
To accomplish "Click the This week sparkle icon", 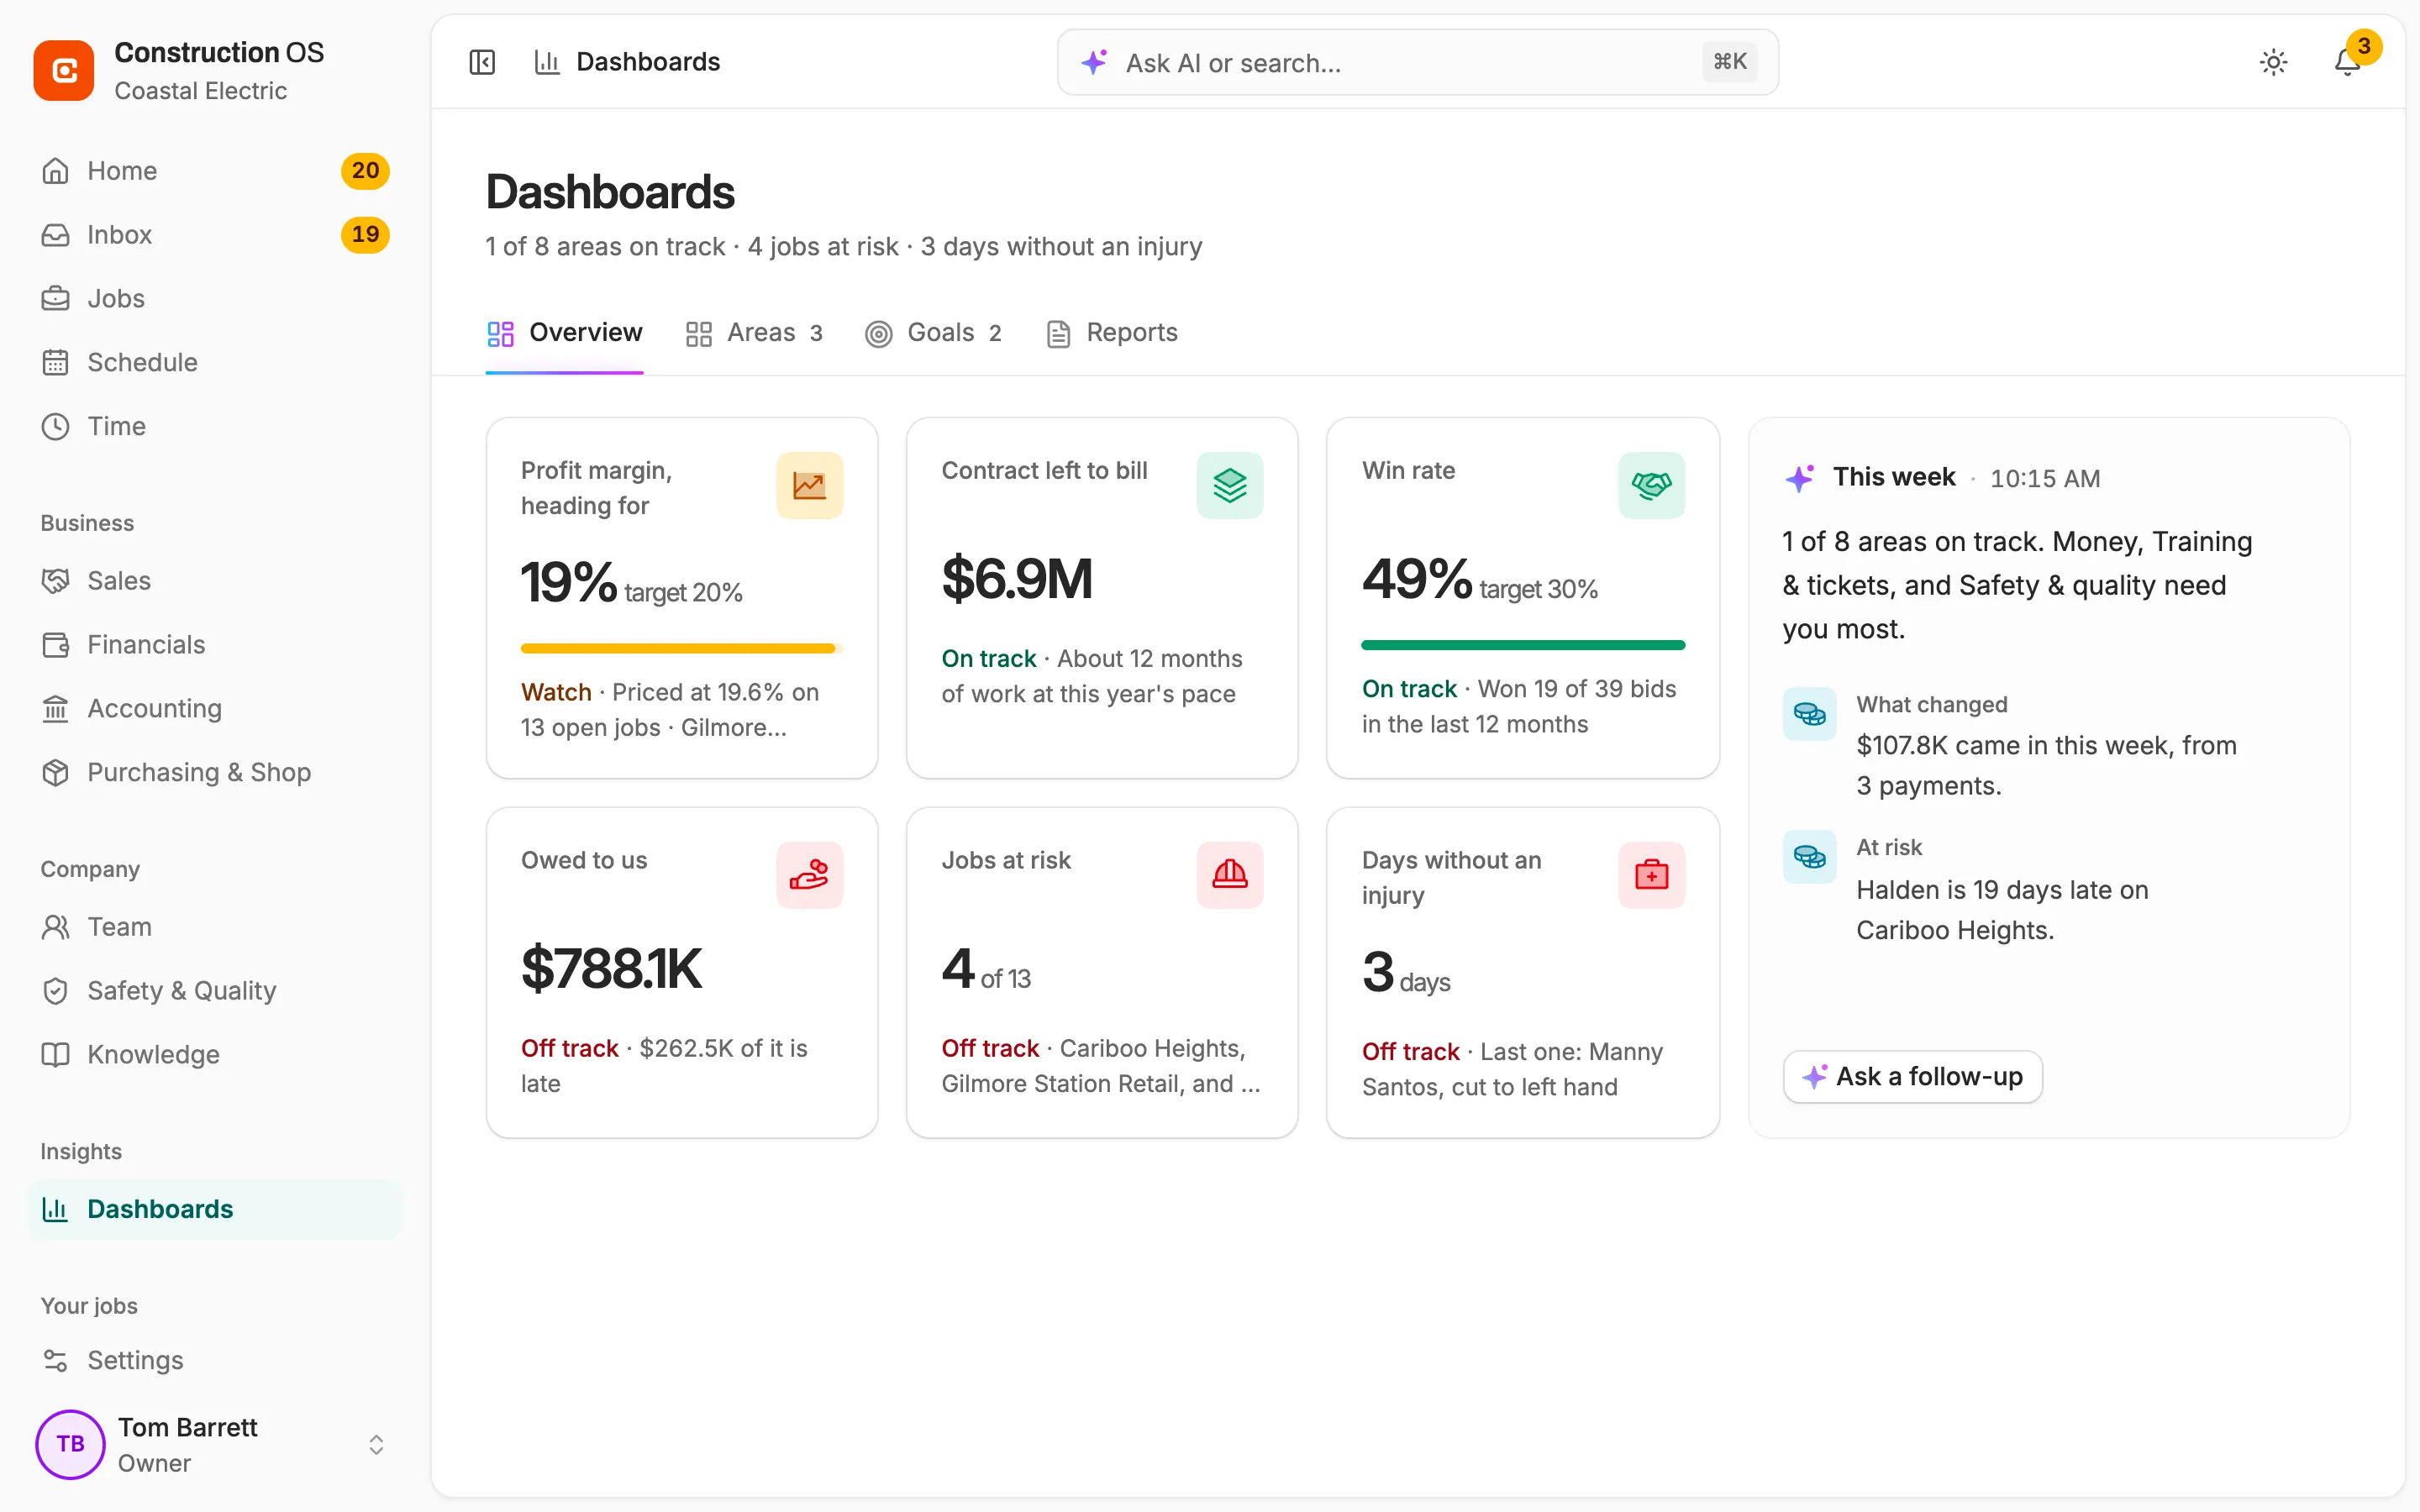I will pos(1800,478).
